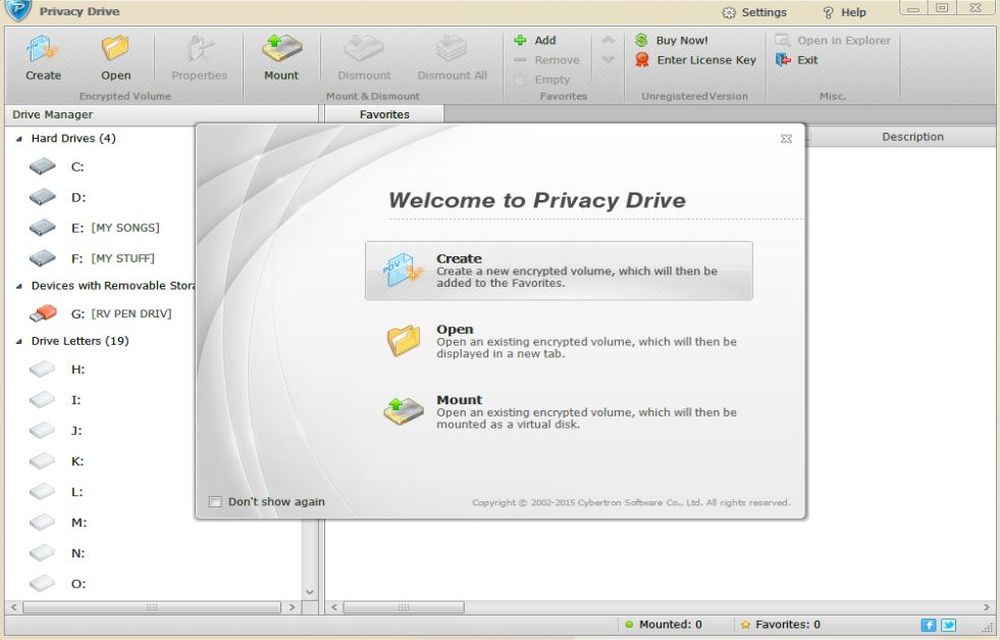1000x640 pixels.
Task: Open the Help menu
Action: point(844,12)
